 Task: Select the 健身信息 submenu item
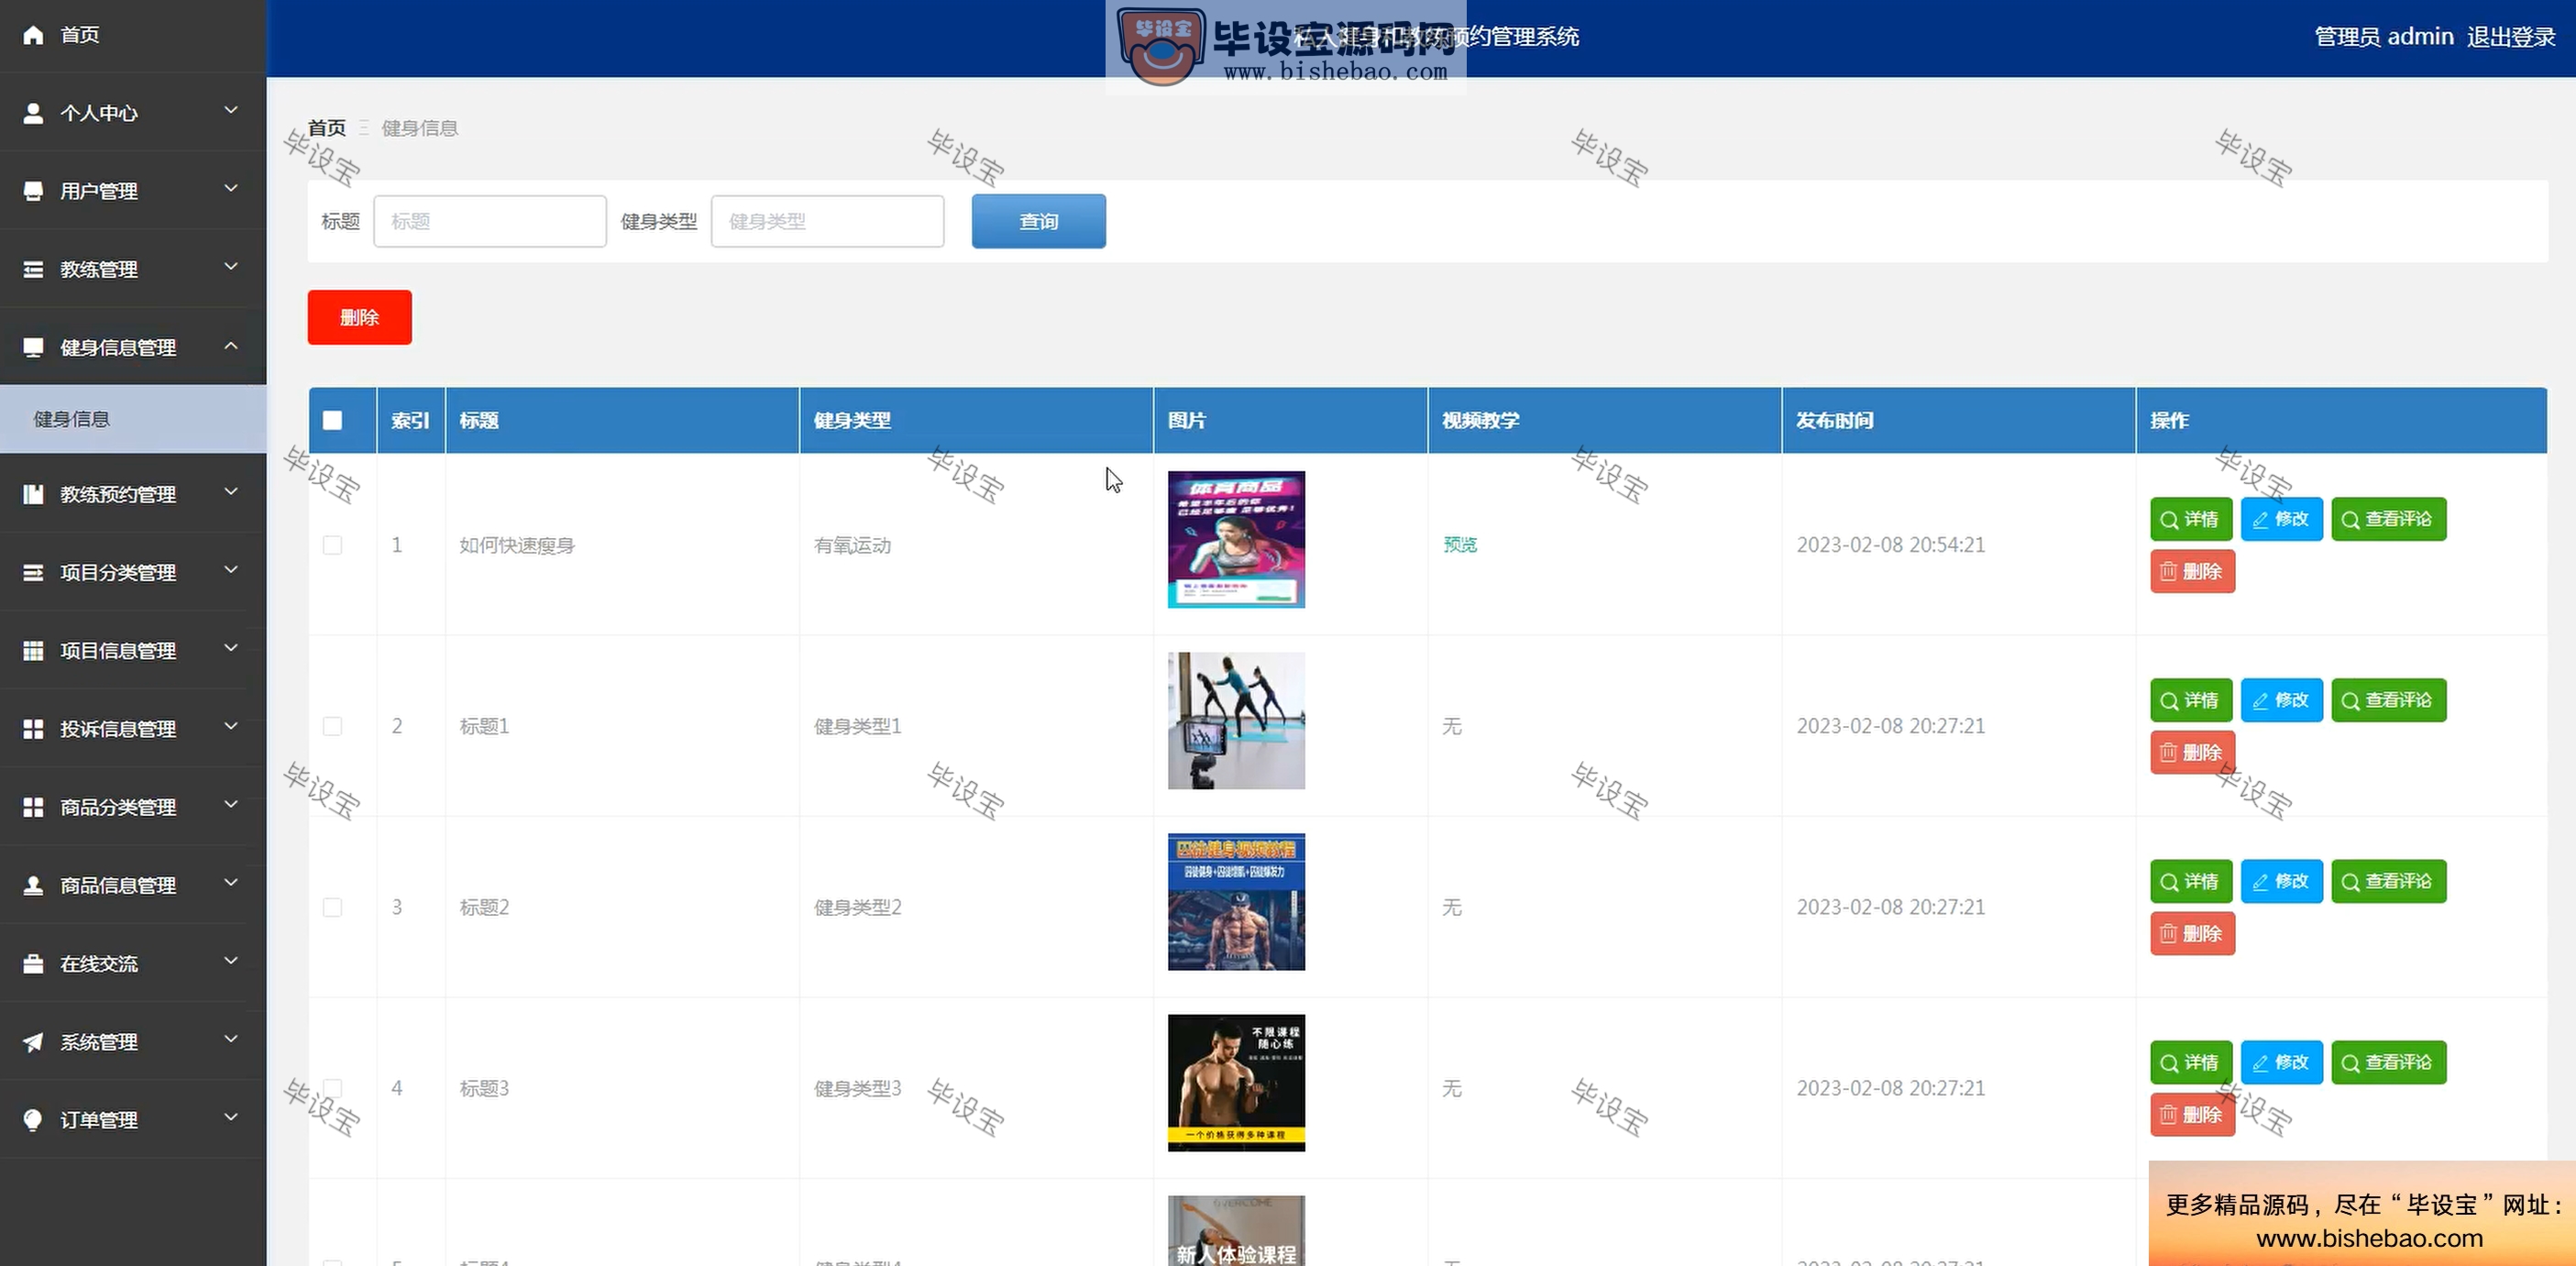click(133, 419)
